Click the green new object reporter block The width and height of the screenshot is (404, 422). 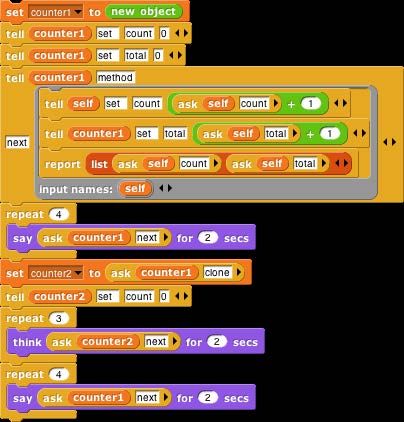click(x=144, y=12)
